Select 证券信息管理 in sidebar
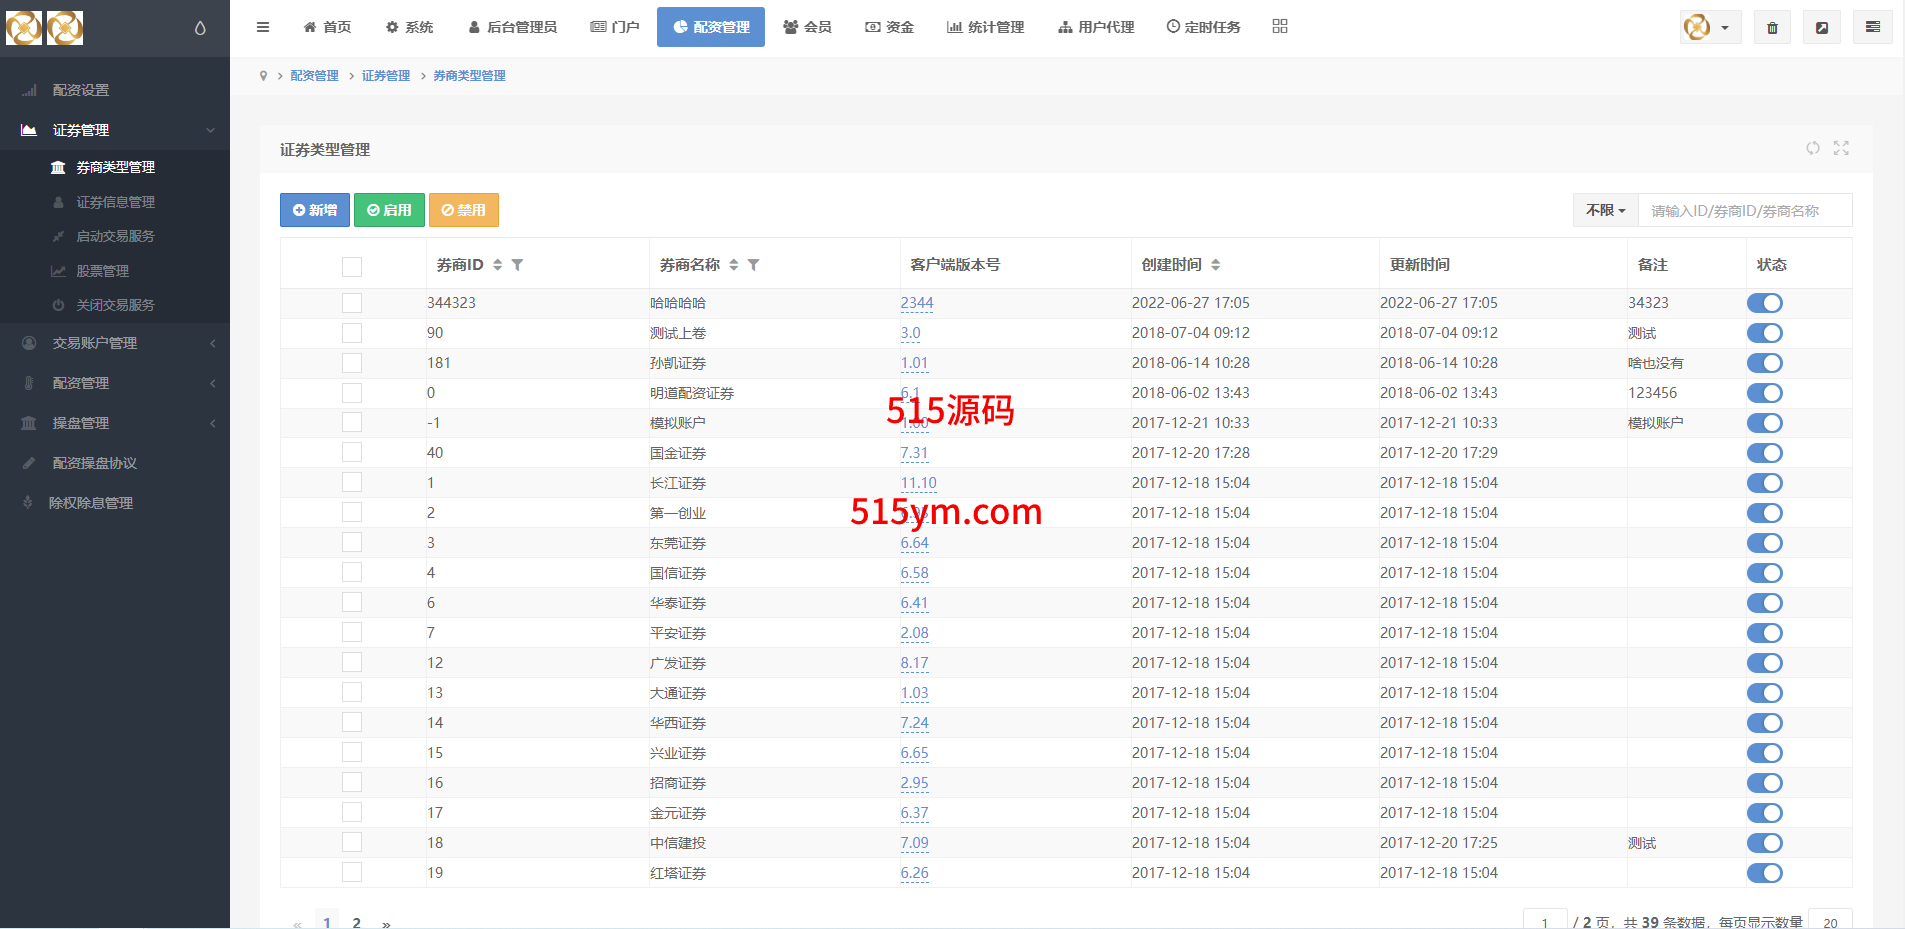The width and height of the screenshot is (1905, 929). tap(115, 202)
